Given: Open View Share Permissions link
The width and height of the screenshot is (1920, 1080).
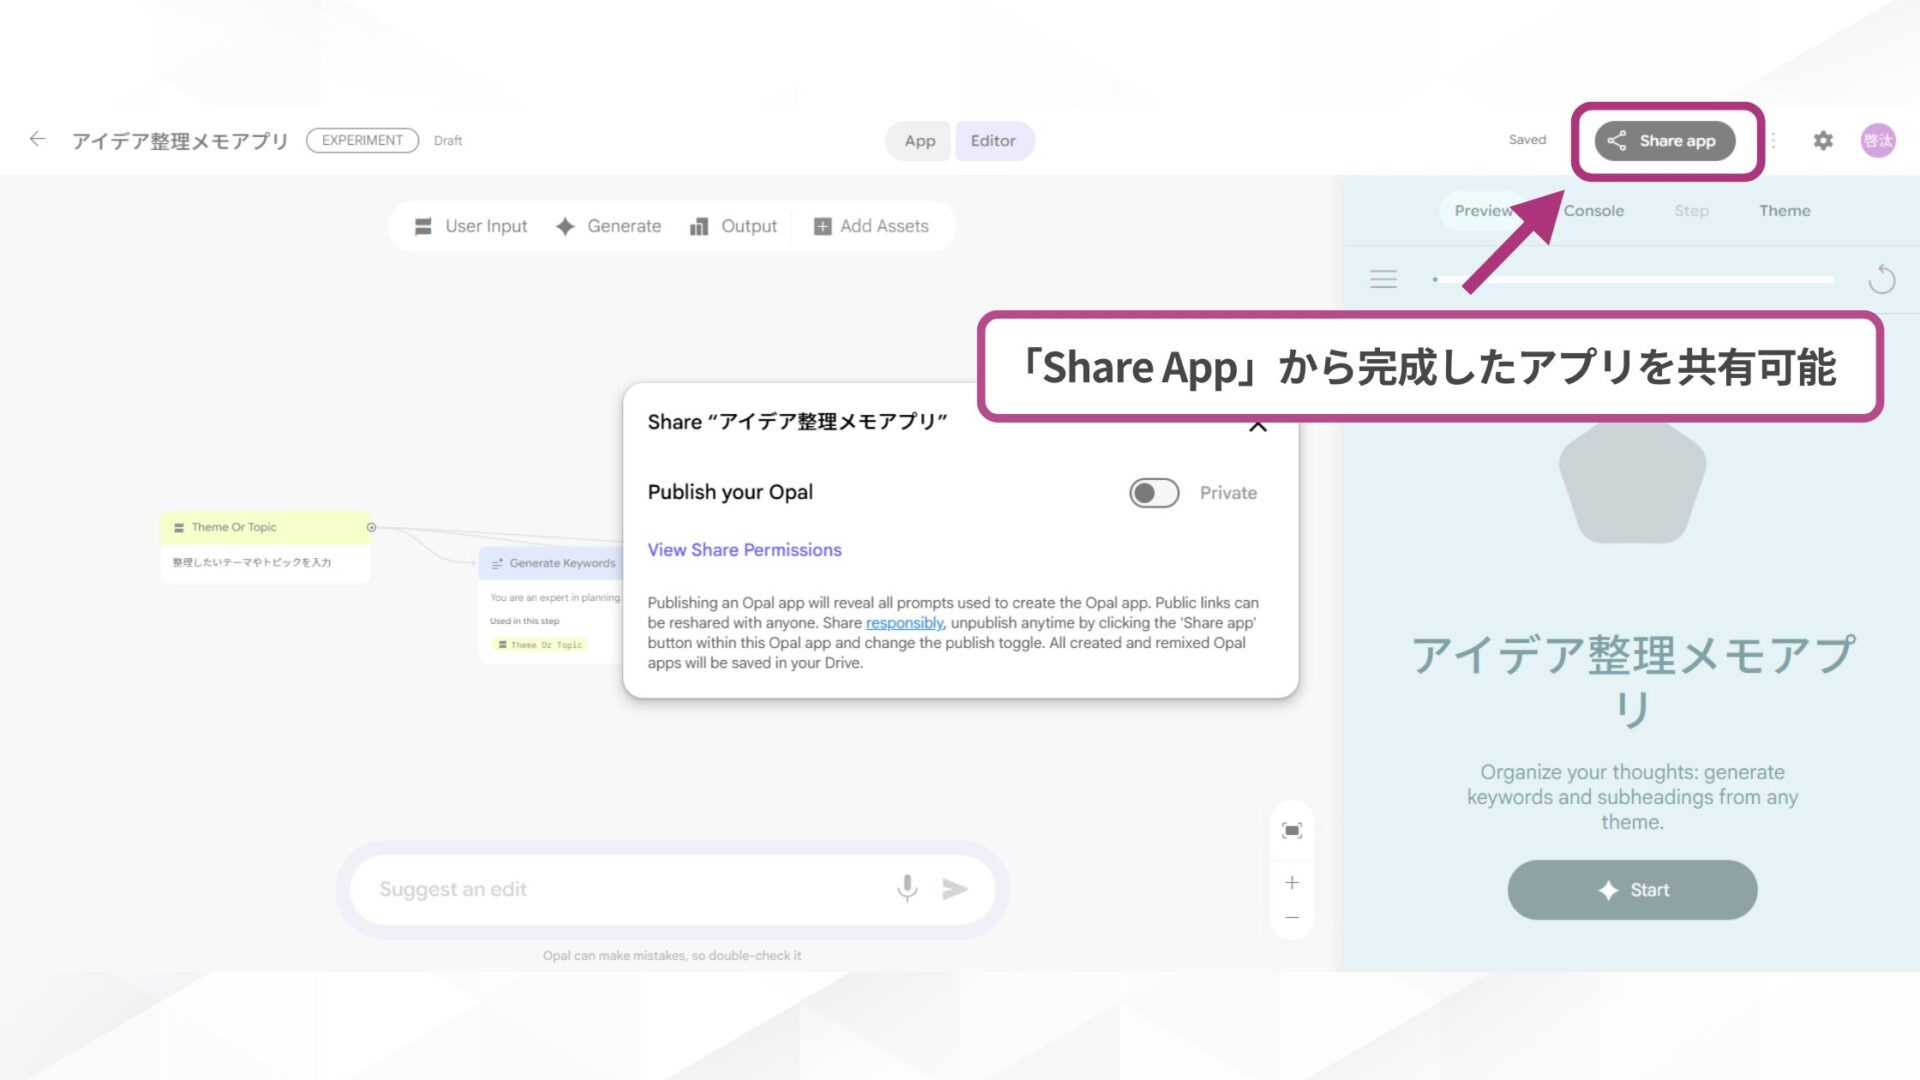Looking at the screenshot, I should [744, 549].
